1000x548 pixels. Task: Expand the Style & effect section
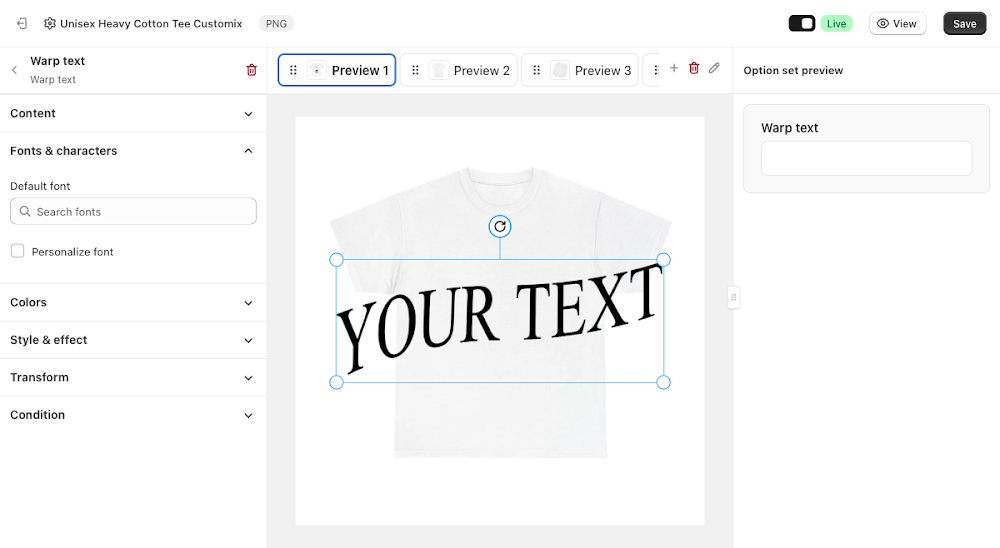coord(133,340)
